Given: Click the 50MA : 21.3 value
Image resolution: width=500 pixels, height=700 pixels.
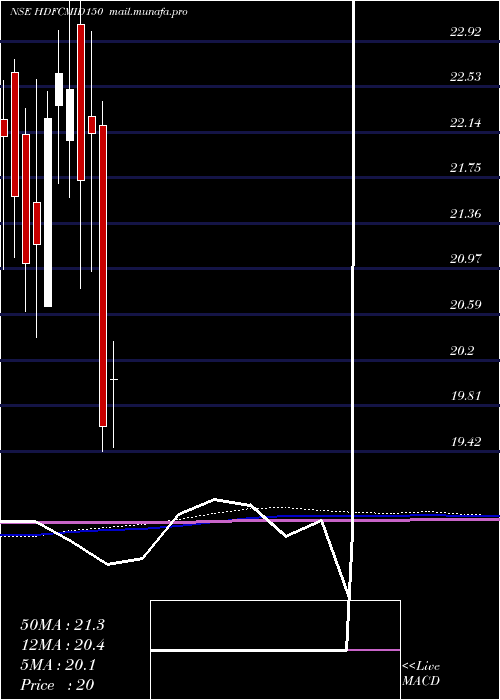Looking at the screenshot, I should 62,625.
